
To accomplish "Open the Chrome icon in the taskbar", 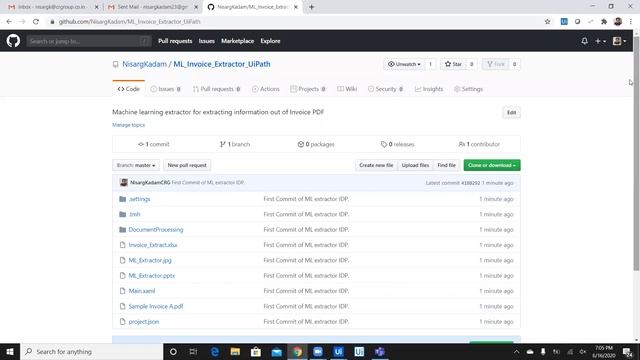I will tap(297, 351).
